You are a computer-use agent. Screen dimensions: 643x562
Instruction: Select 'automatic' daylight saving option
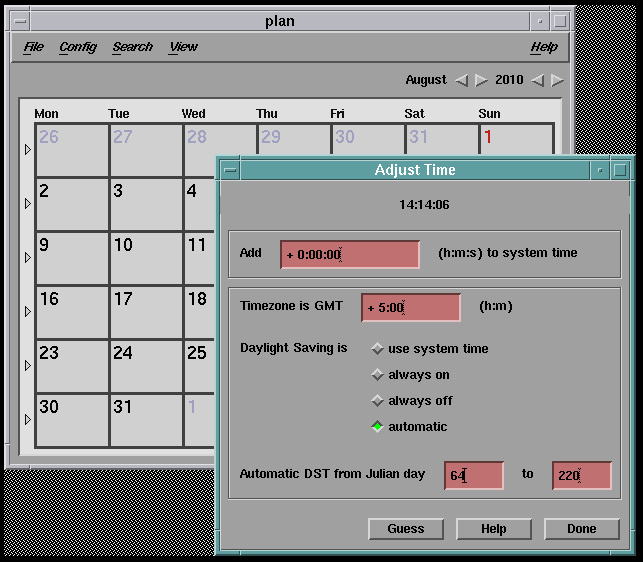377,427
